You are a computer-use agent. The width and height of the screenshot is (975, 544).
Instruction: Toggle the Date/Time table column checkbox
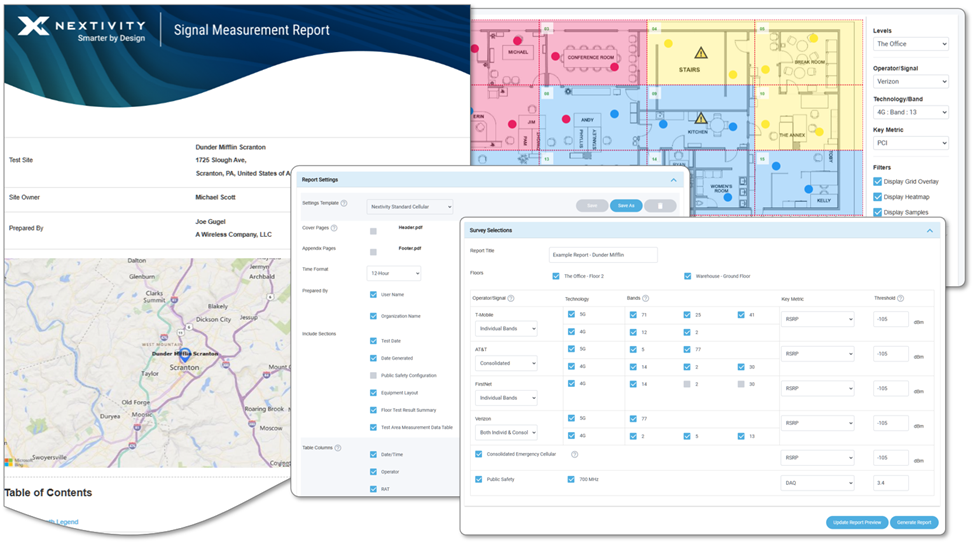pyautogui.click(x=373, y=454)
